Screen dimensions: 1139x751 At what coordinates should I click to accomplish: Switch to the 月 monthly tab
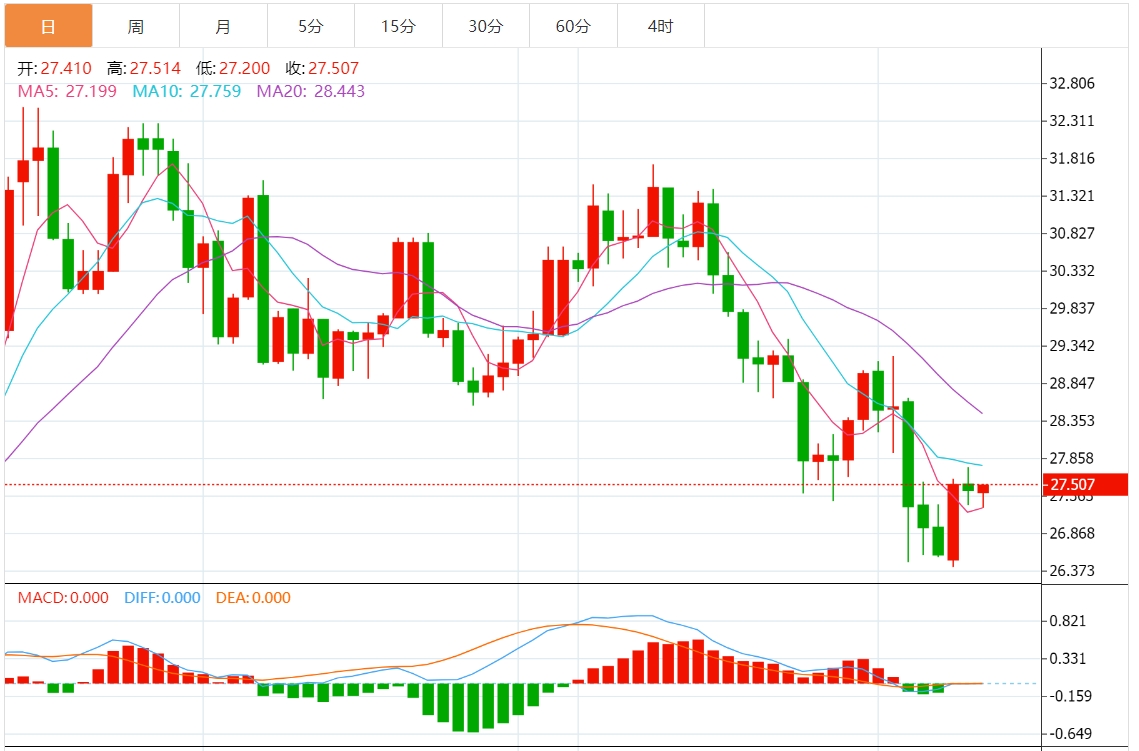[223, 26]
